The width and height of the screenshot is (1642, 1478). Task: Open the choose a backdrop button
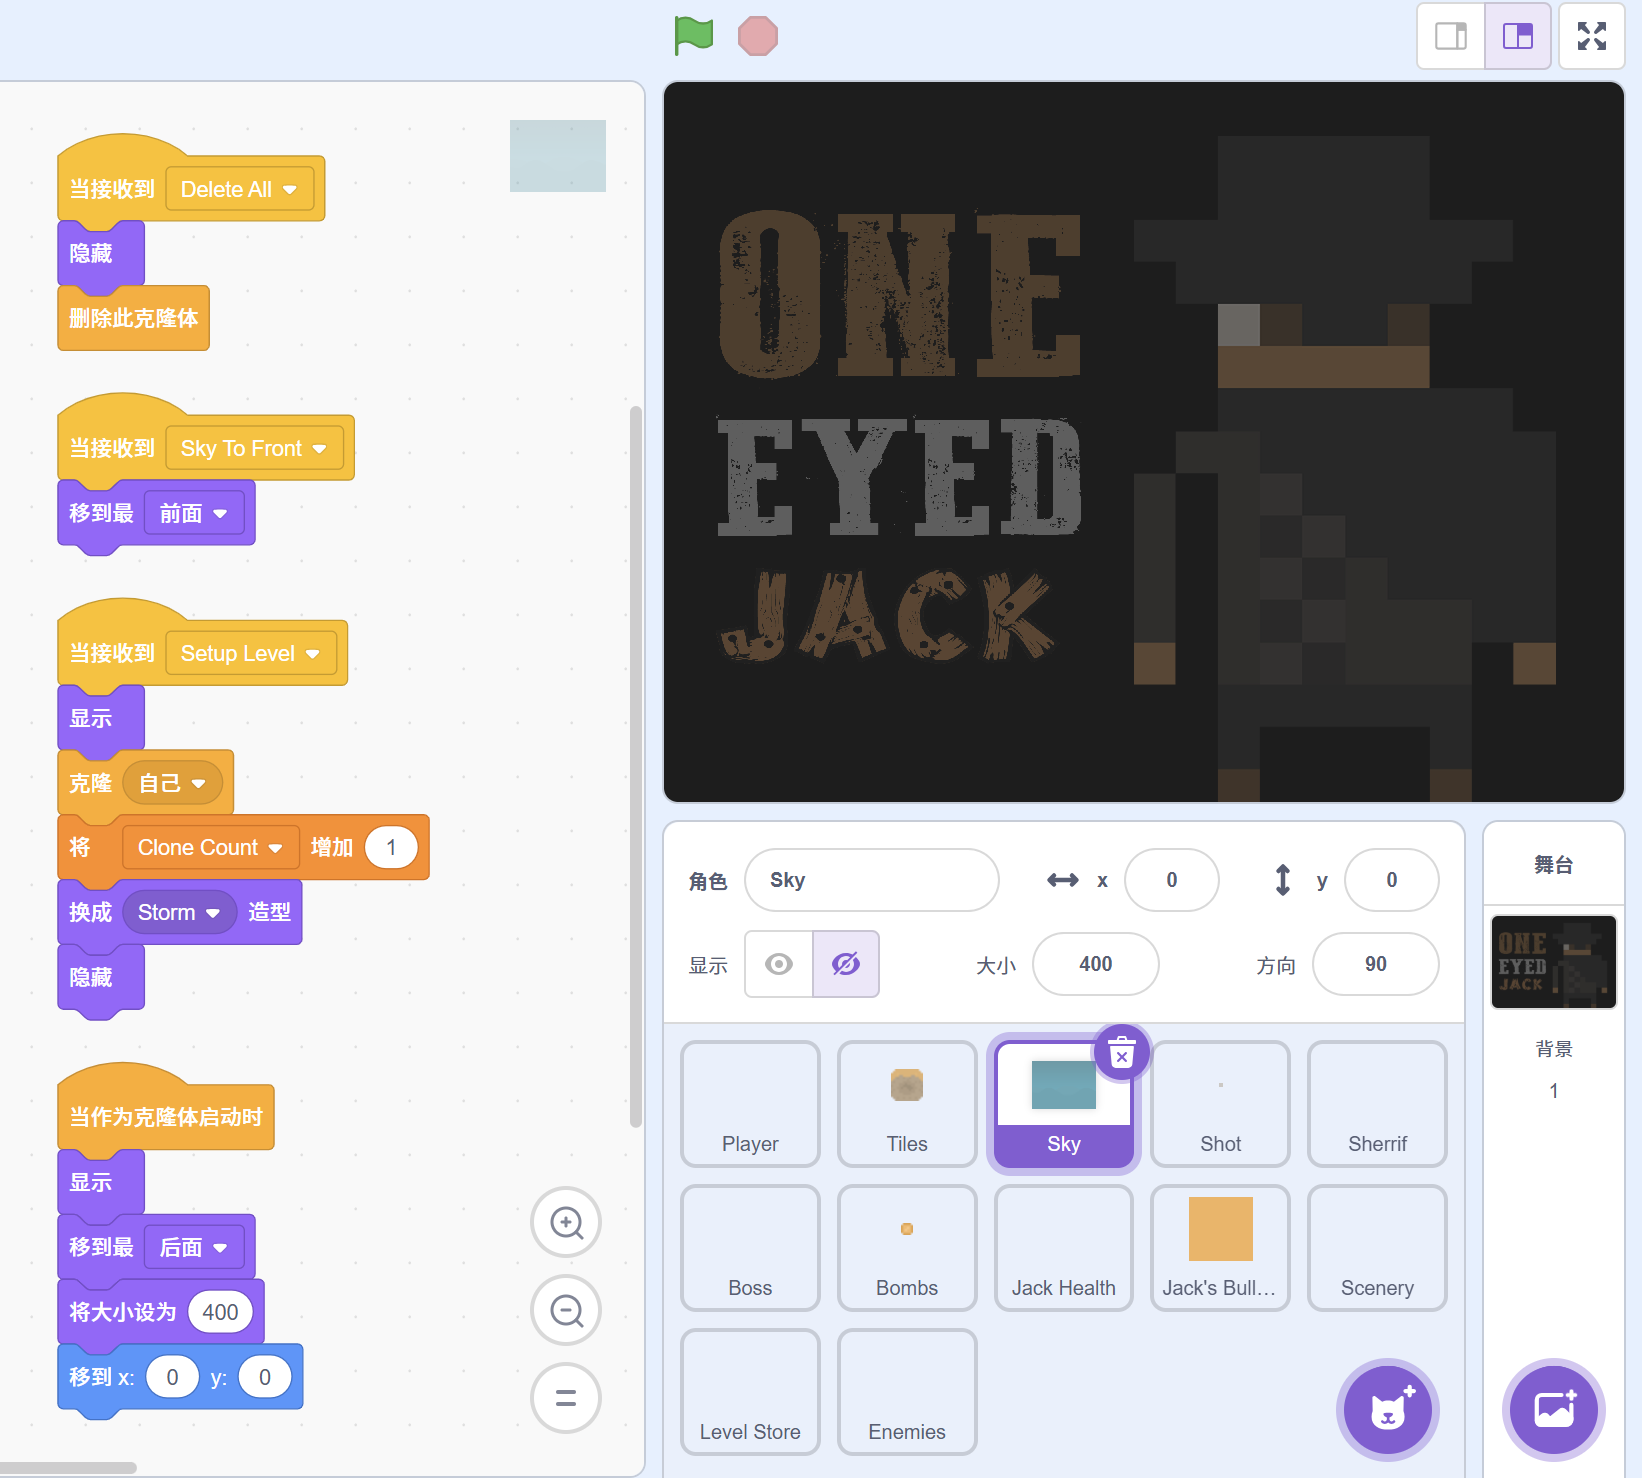[1553, 1410]
